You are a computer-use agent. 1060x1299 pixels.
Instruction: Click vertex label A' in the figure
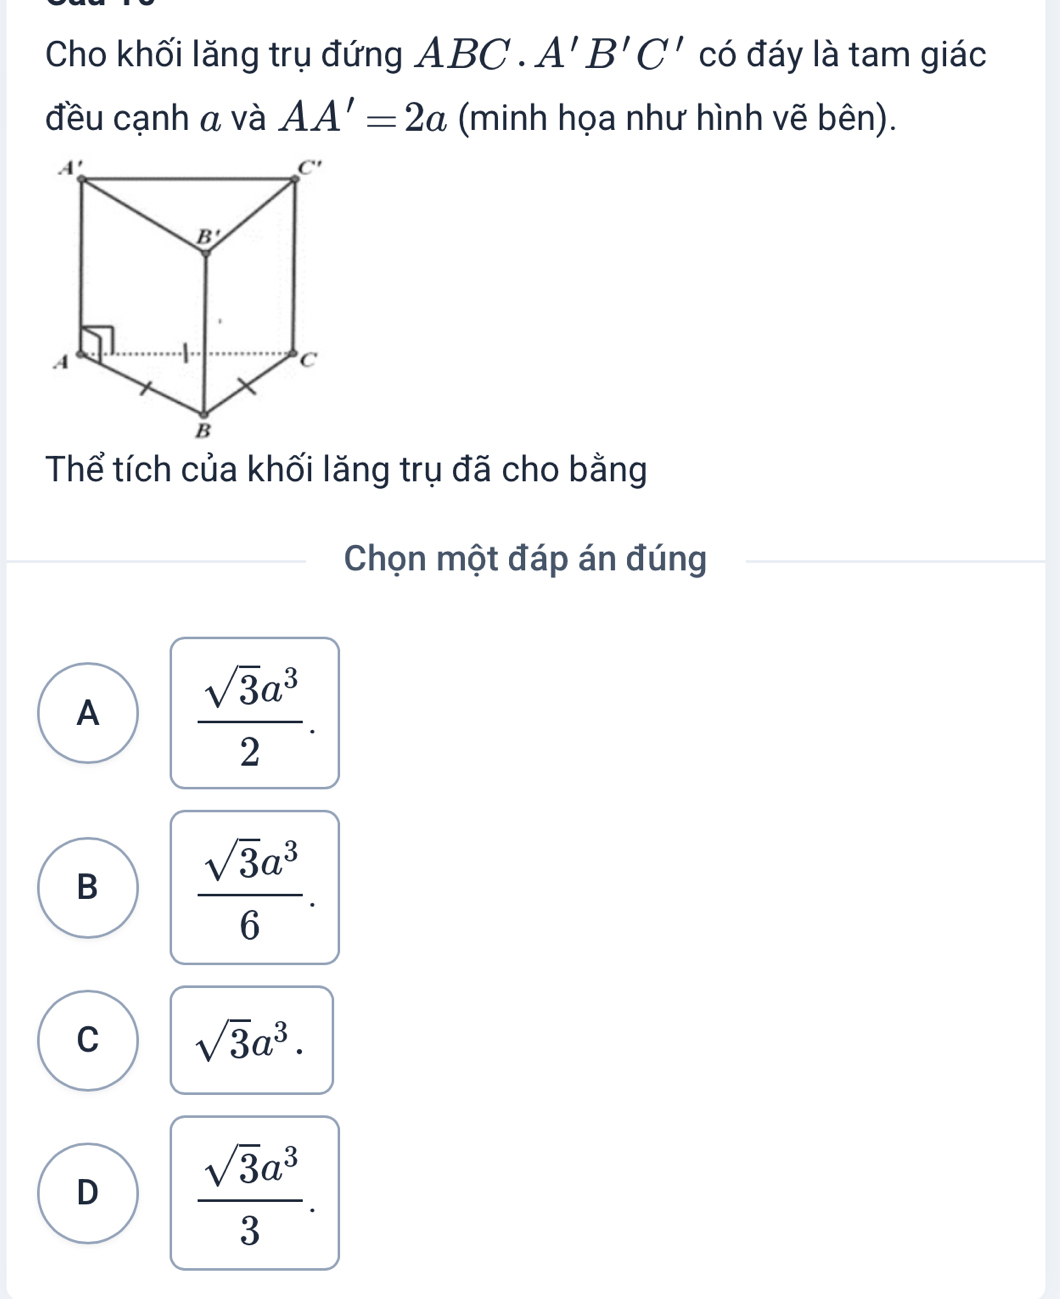68,168
